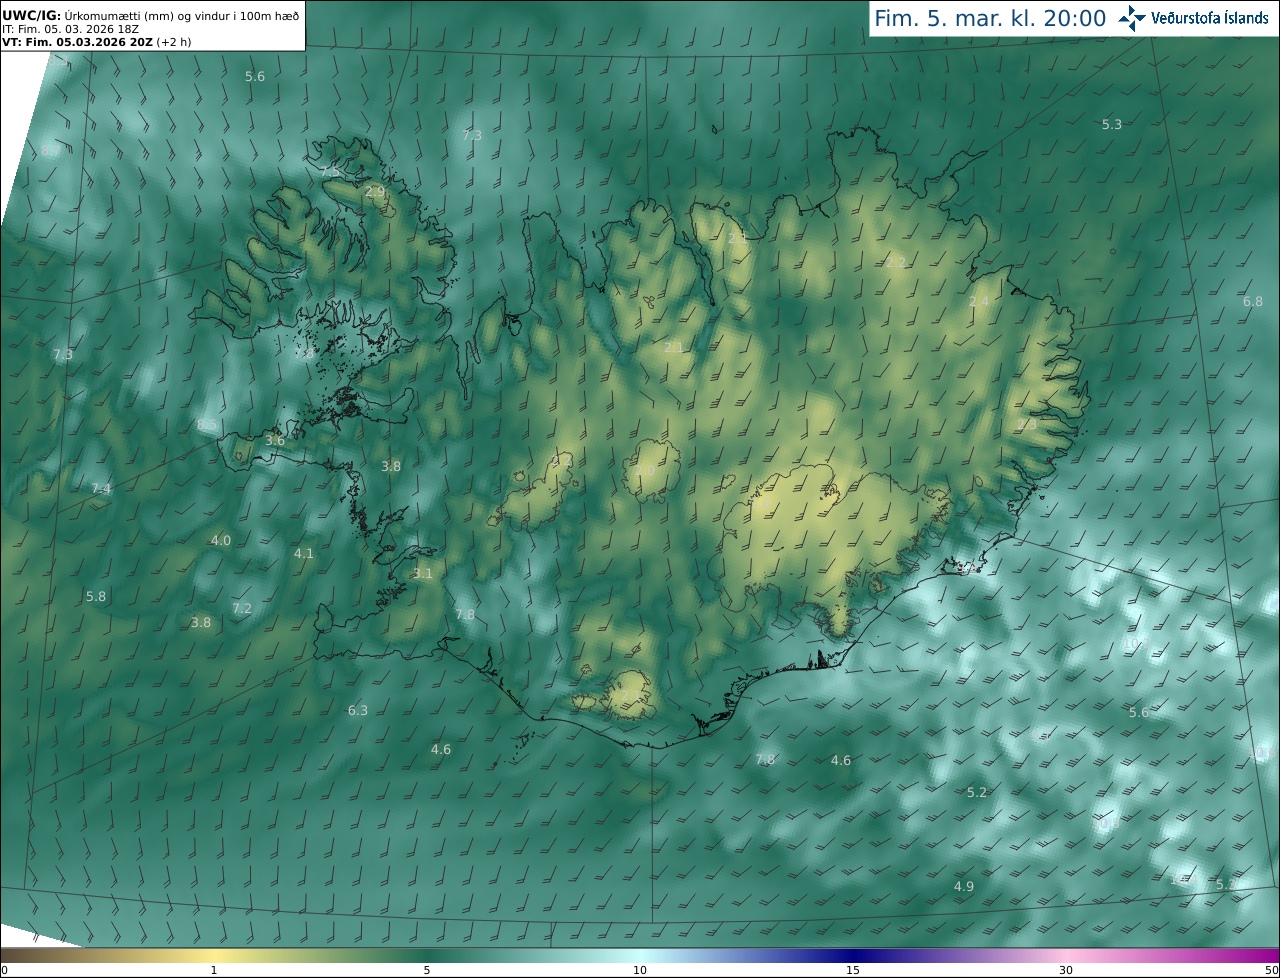Click the 1 label on the color scale
The image size is (1280, 978).
[214, 970]
